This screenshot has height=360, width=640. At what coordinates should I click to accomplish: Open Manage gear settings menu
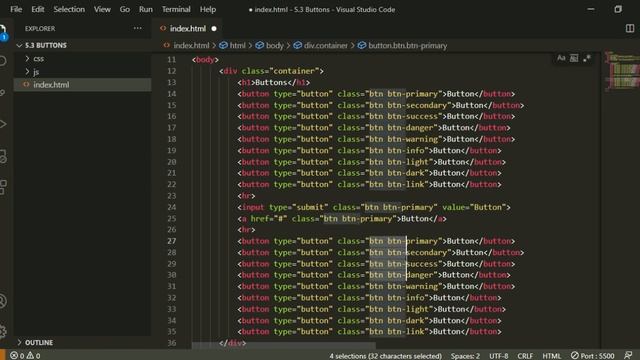pyautogui.click(x=2, y=331)
